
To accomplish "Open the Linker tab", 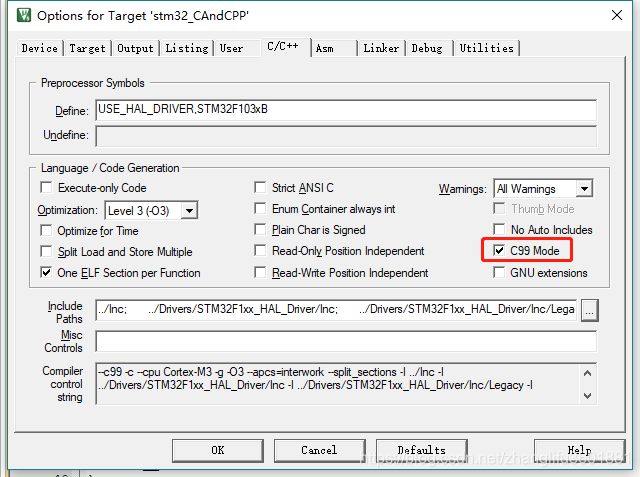I will click(x=381, y=48).
